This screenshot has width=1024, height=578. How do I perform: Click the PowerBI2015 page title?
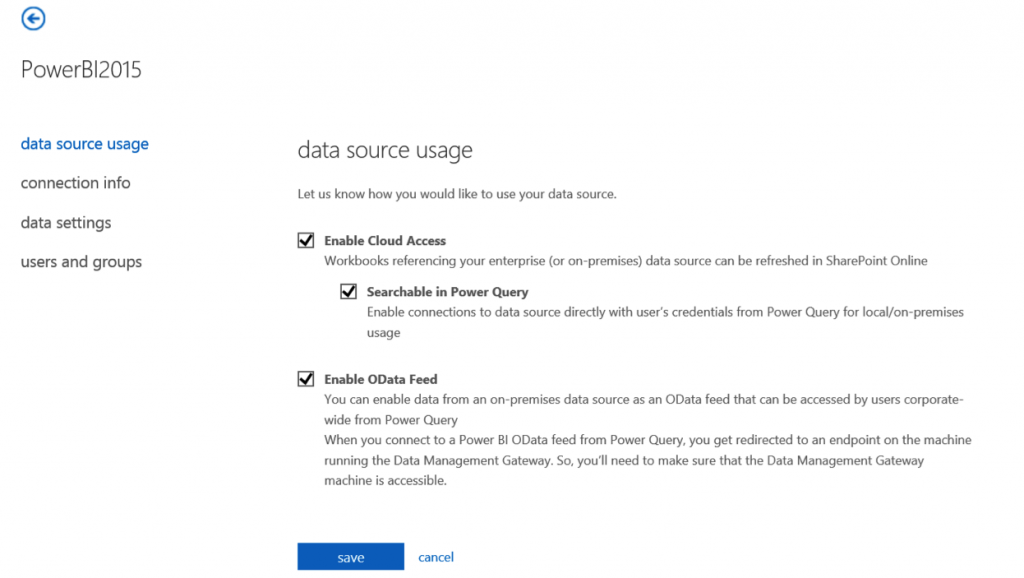click(81, 70)
